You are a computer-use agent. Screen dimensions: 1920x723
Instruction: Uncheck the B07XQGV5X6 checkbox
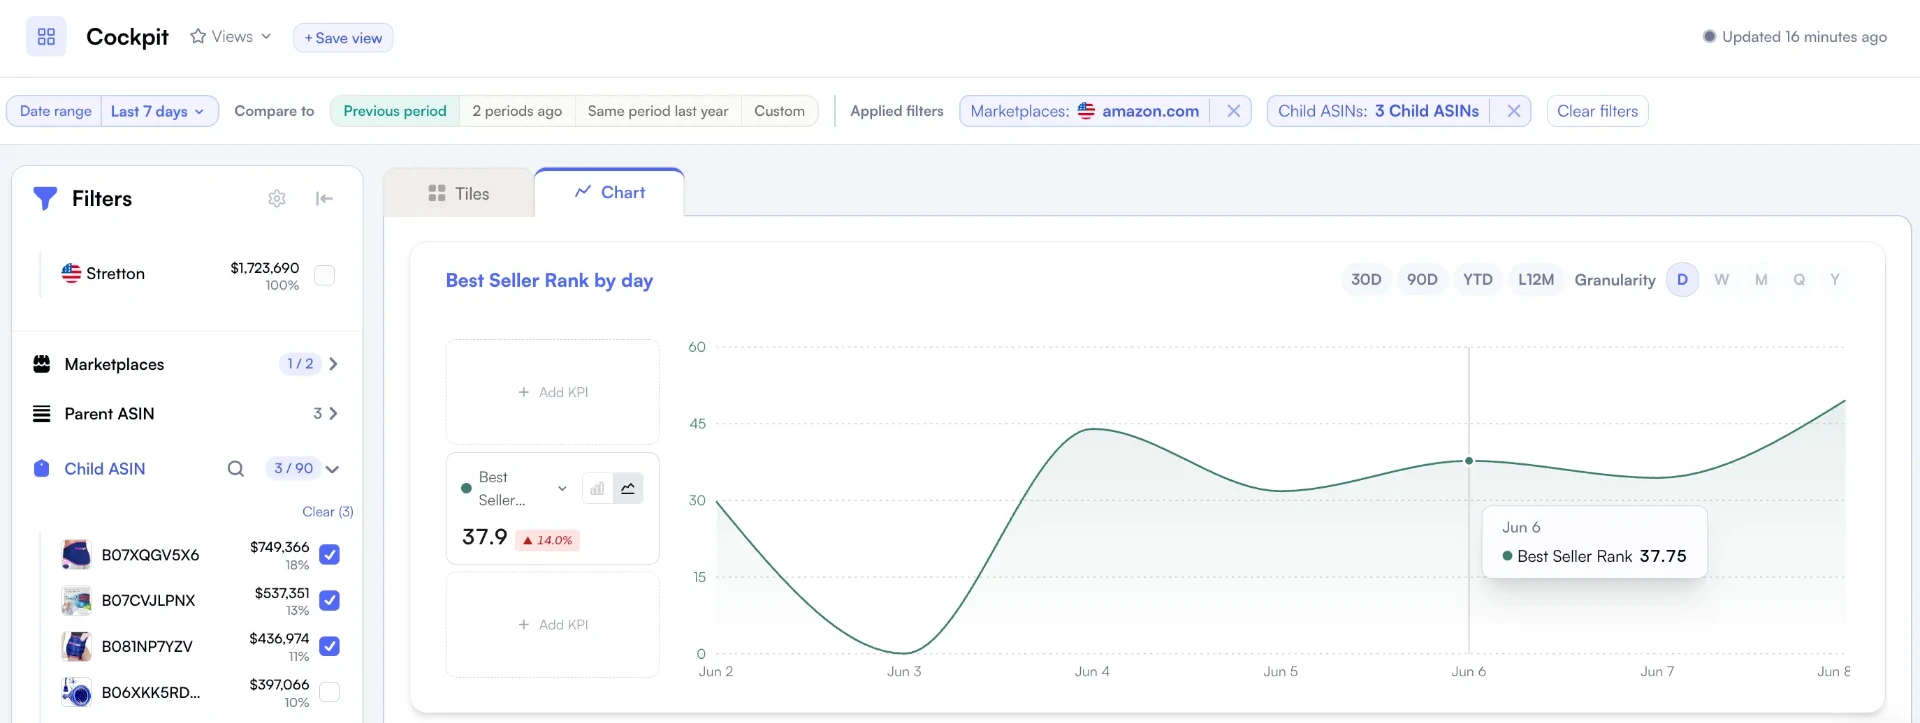tap(329, 554)
